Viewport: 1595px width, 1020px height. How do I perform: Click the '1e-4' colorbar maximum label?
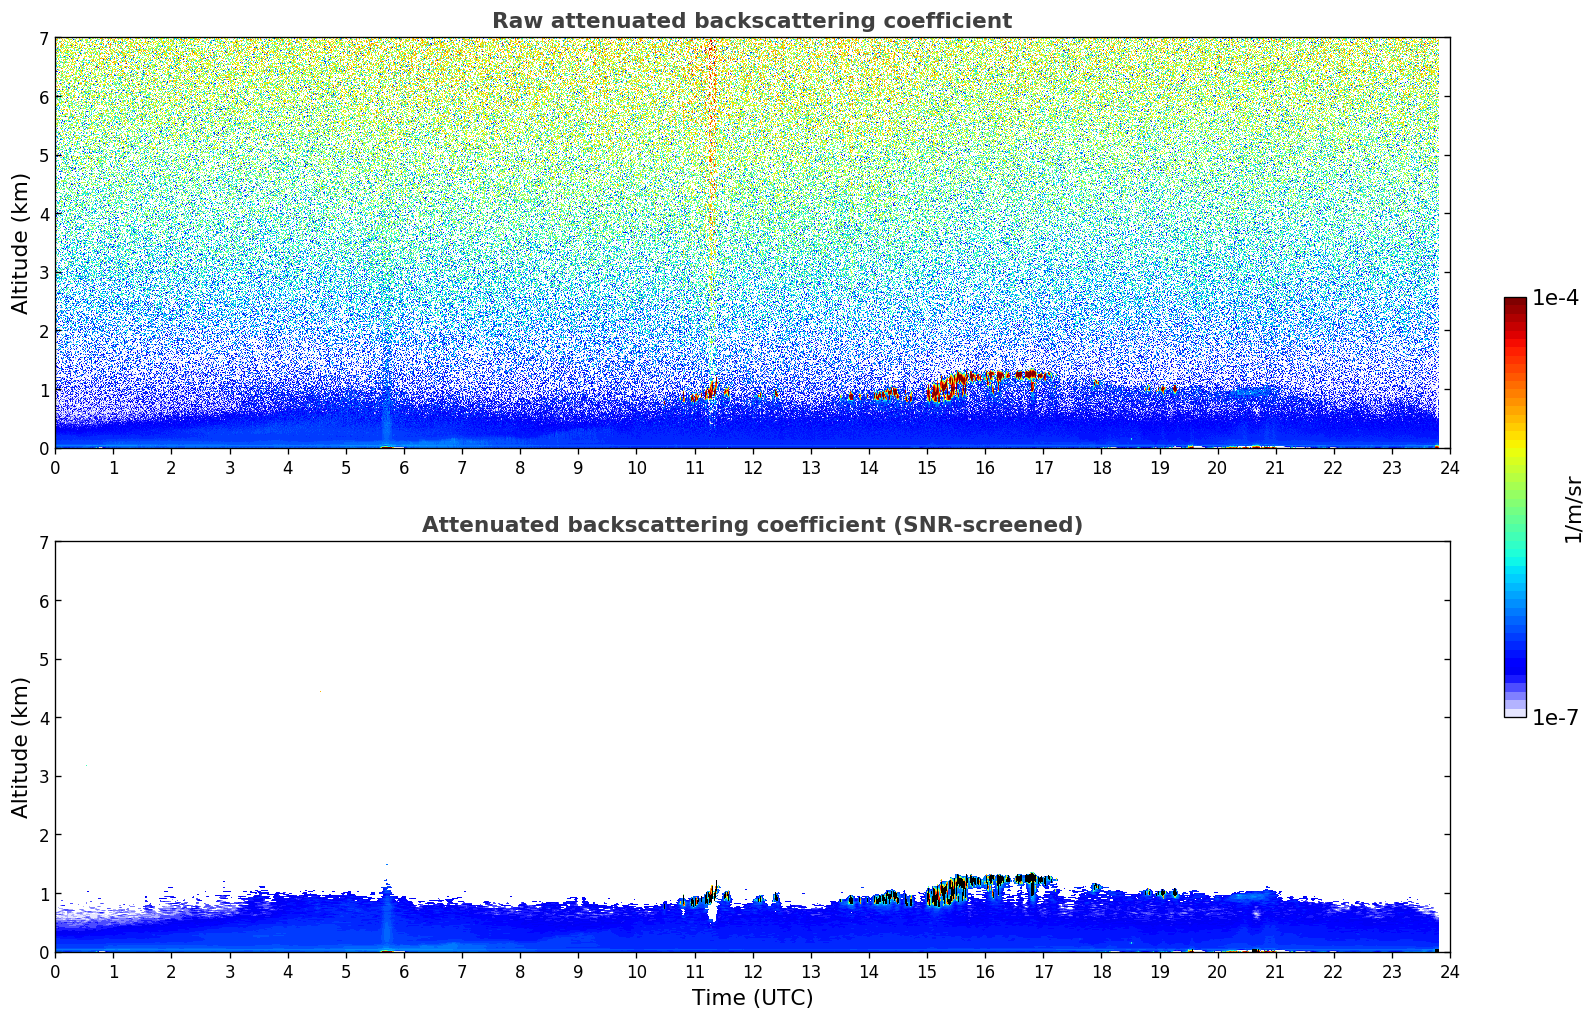1555,298
